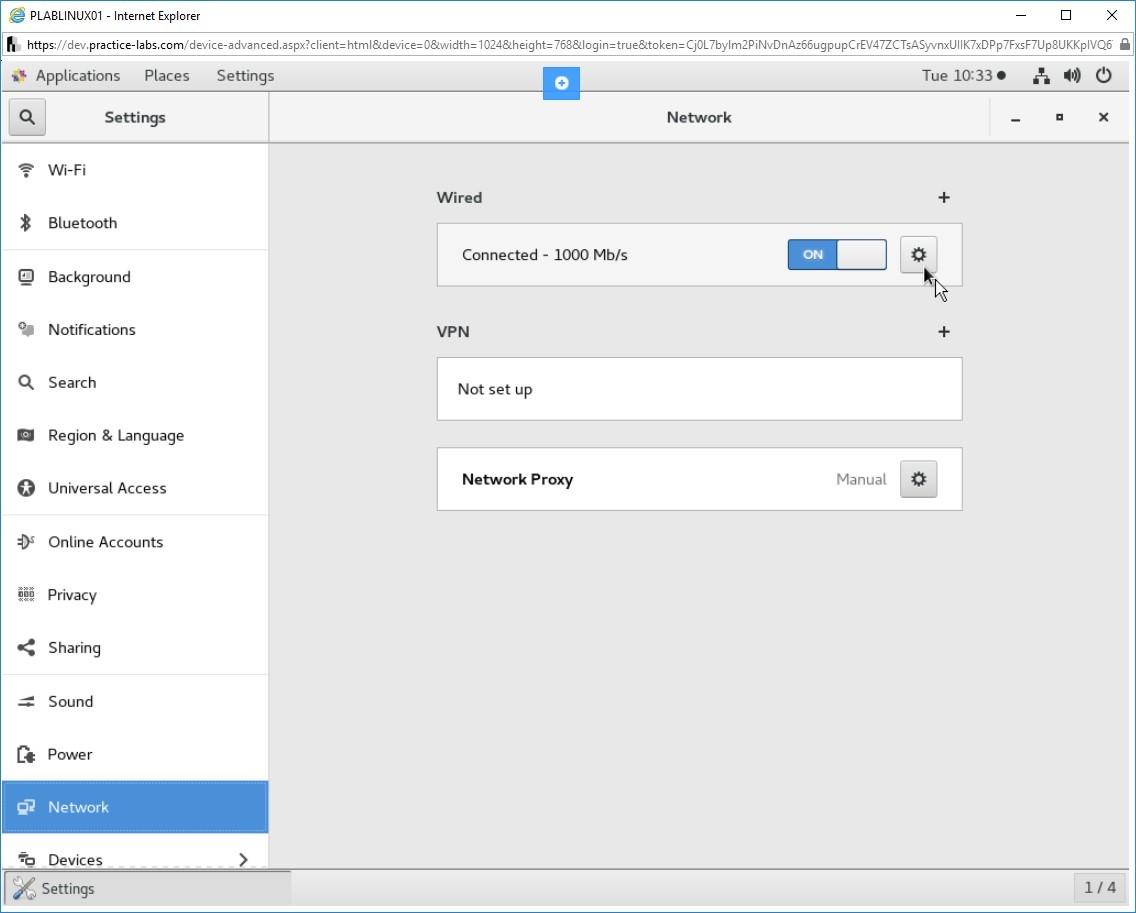Viewport: 1136px width, 913px height.
Task: Open the Privacy settings panel
Action: [72, 595]
